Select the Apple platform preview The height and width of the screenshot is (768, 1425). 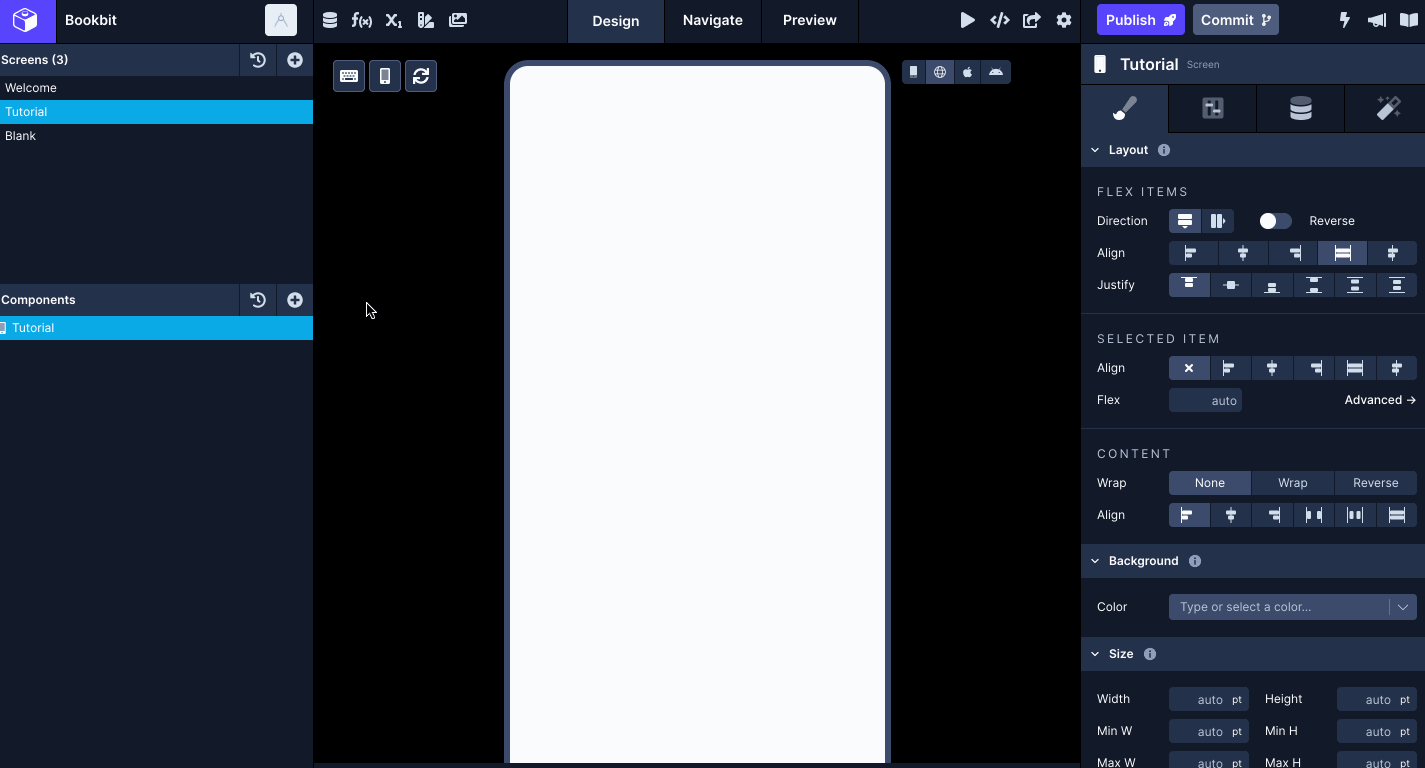[x=967, y=71]
